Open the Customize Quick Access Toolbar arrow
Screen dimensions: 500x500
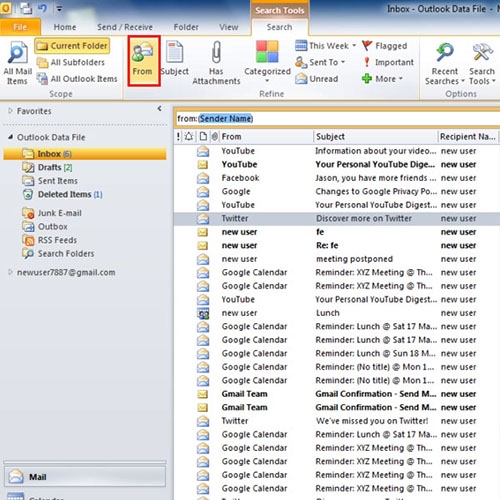tap(59, 9)
